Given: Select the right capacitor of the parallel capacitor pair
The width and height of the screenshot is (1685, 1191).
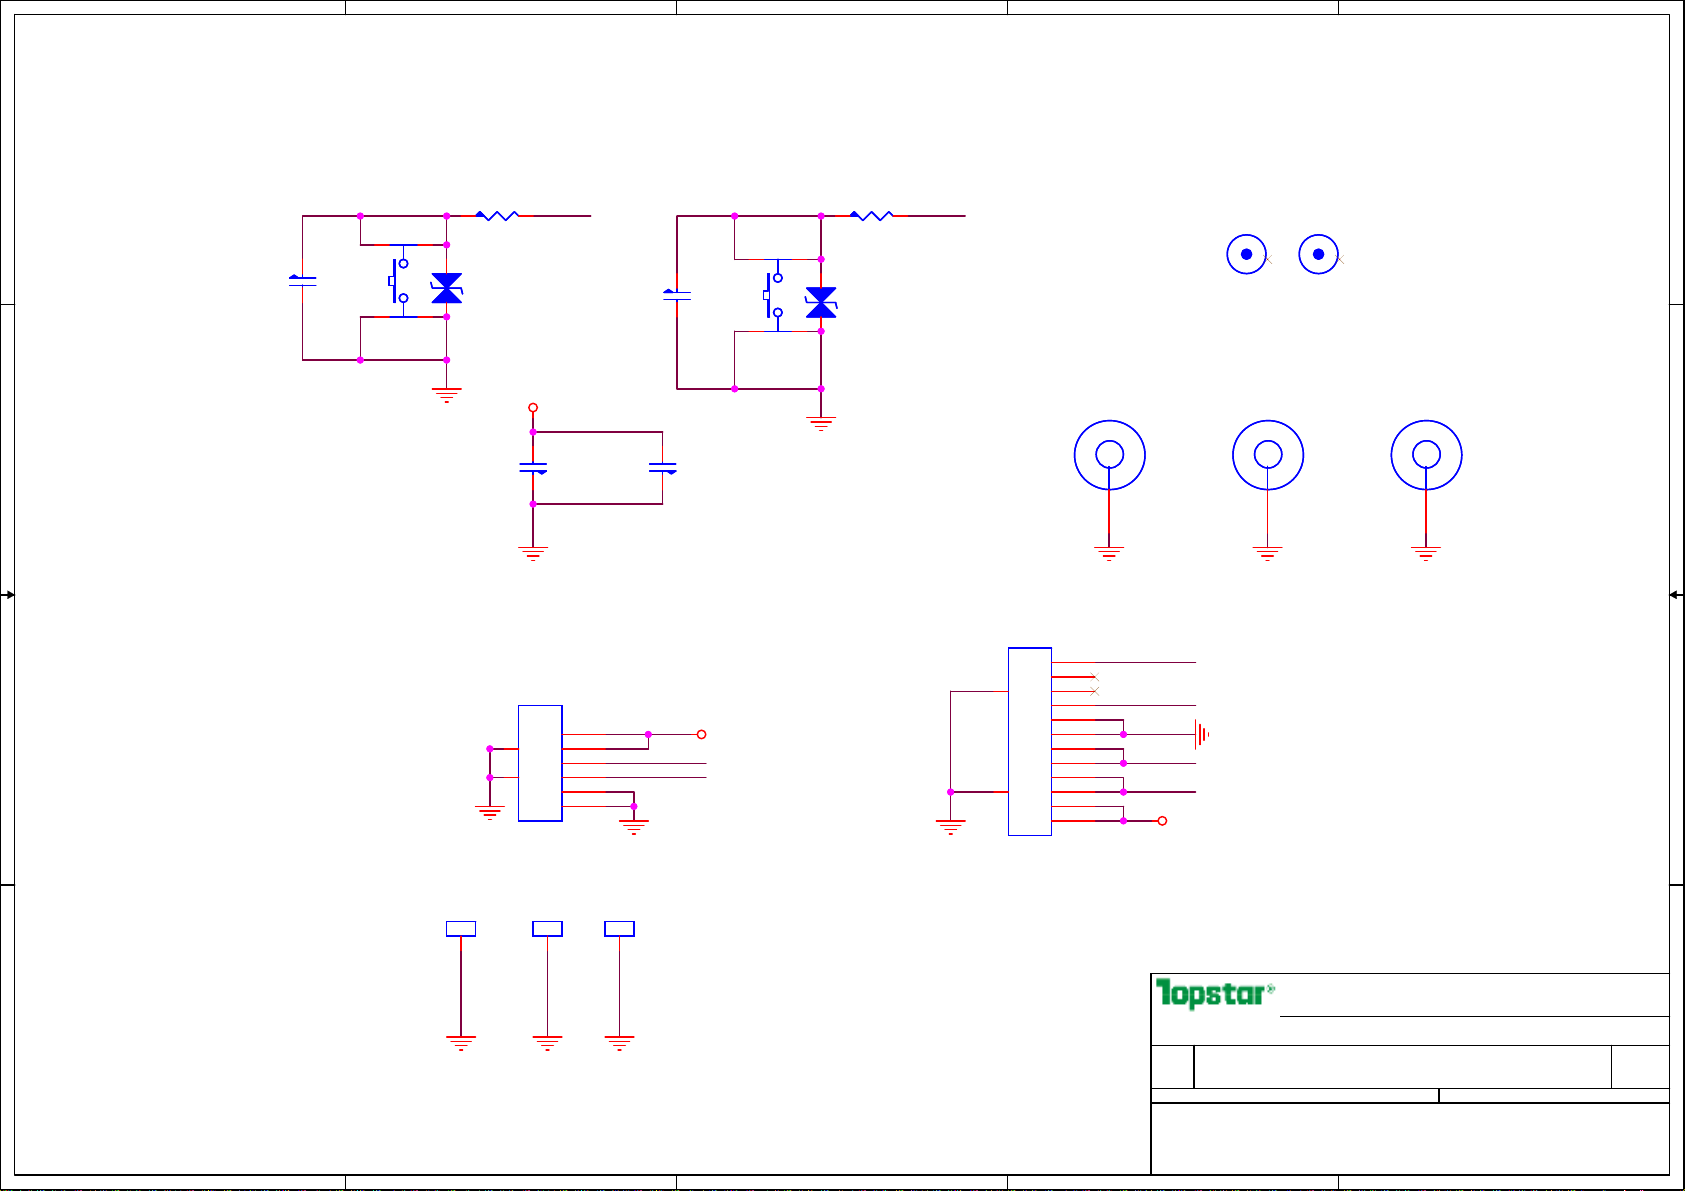Looking at the screenshot, I should pyautogui.click(x=662, y=468).
